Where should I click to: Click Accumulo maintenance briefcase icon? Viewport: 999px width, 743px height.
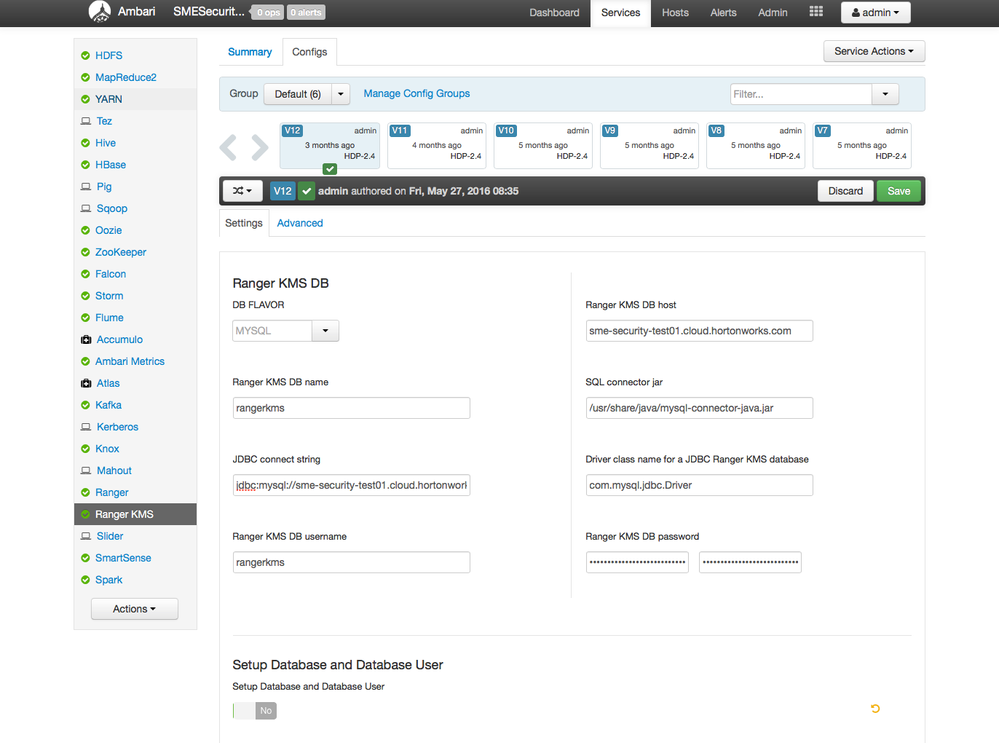[x=86, y=340]
